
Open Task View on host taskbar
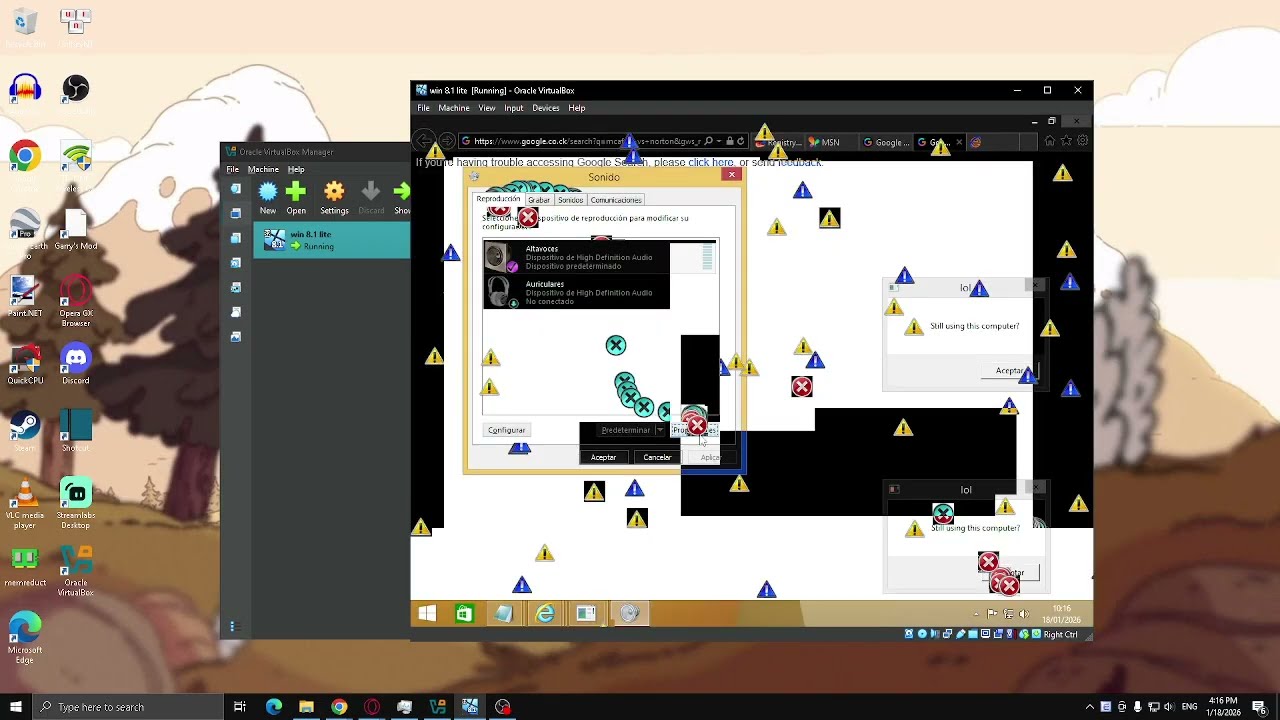click(x=240, y=707)
